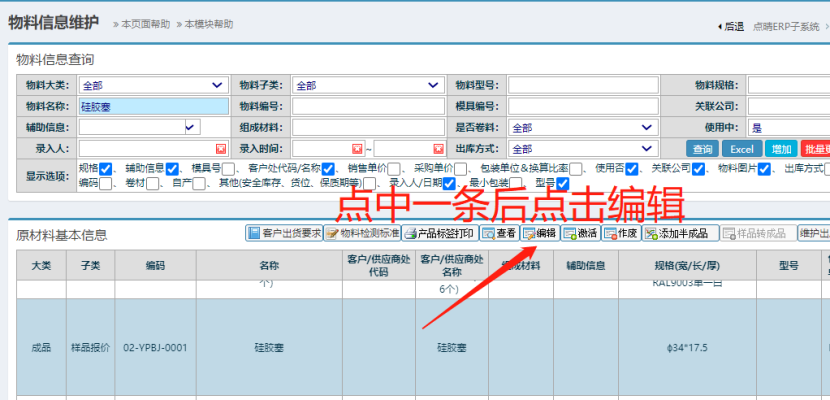
Task: Open 产品标签打印 label printing
Action: point(440,233)
